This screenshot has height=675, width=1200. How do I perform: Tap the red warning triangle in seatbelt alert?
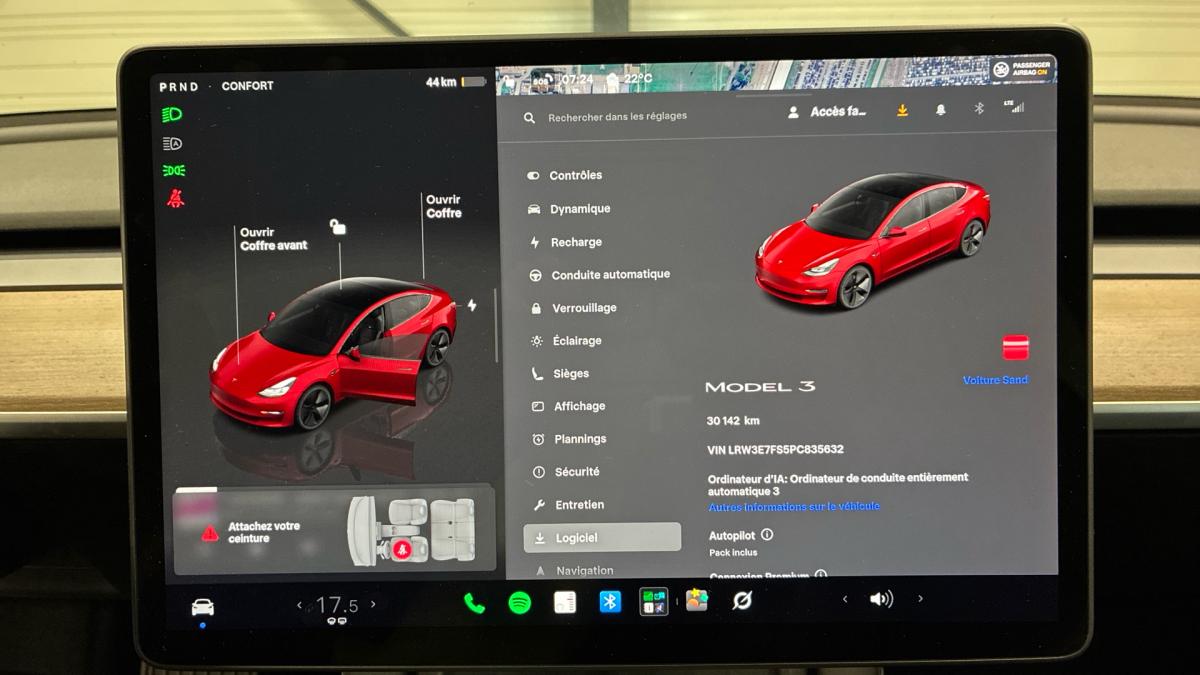pos(210,534)
